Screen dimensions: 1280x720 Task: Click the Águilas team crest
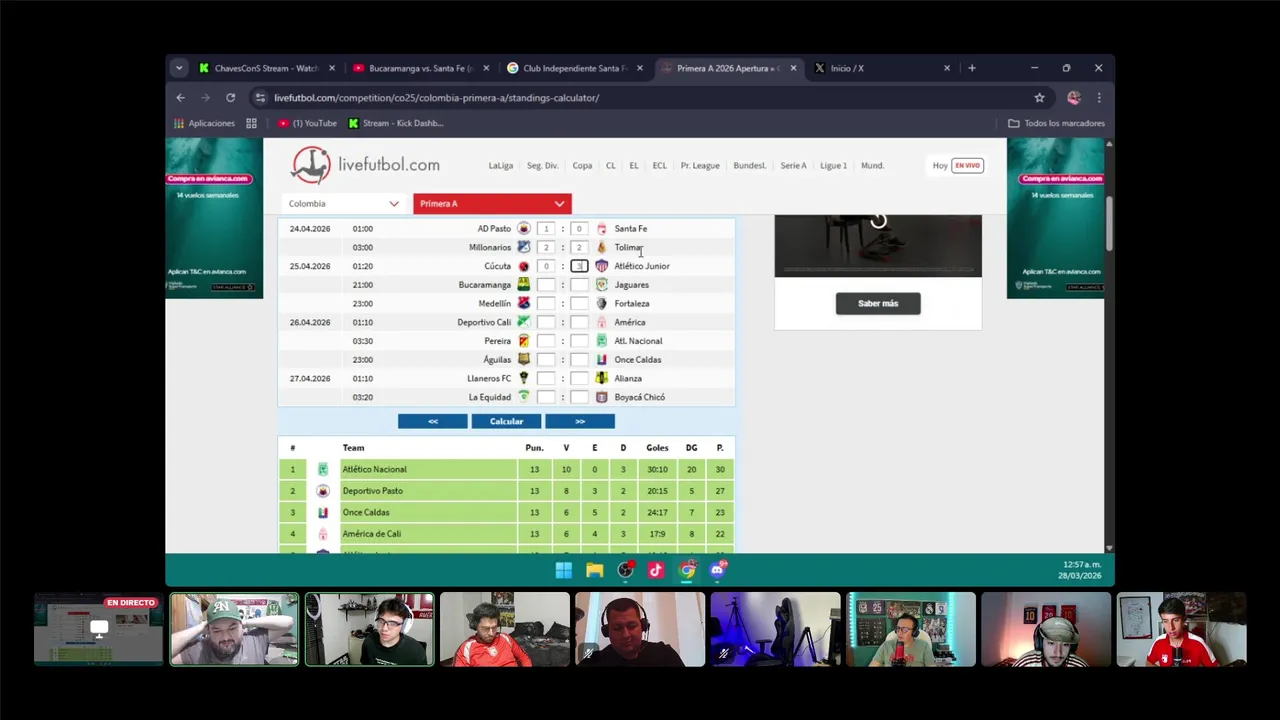(524, 359)
